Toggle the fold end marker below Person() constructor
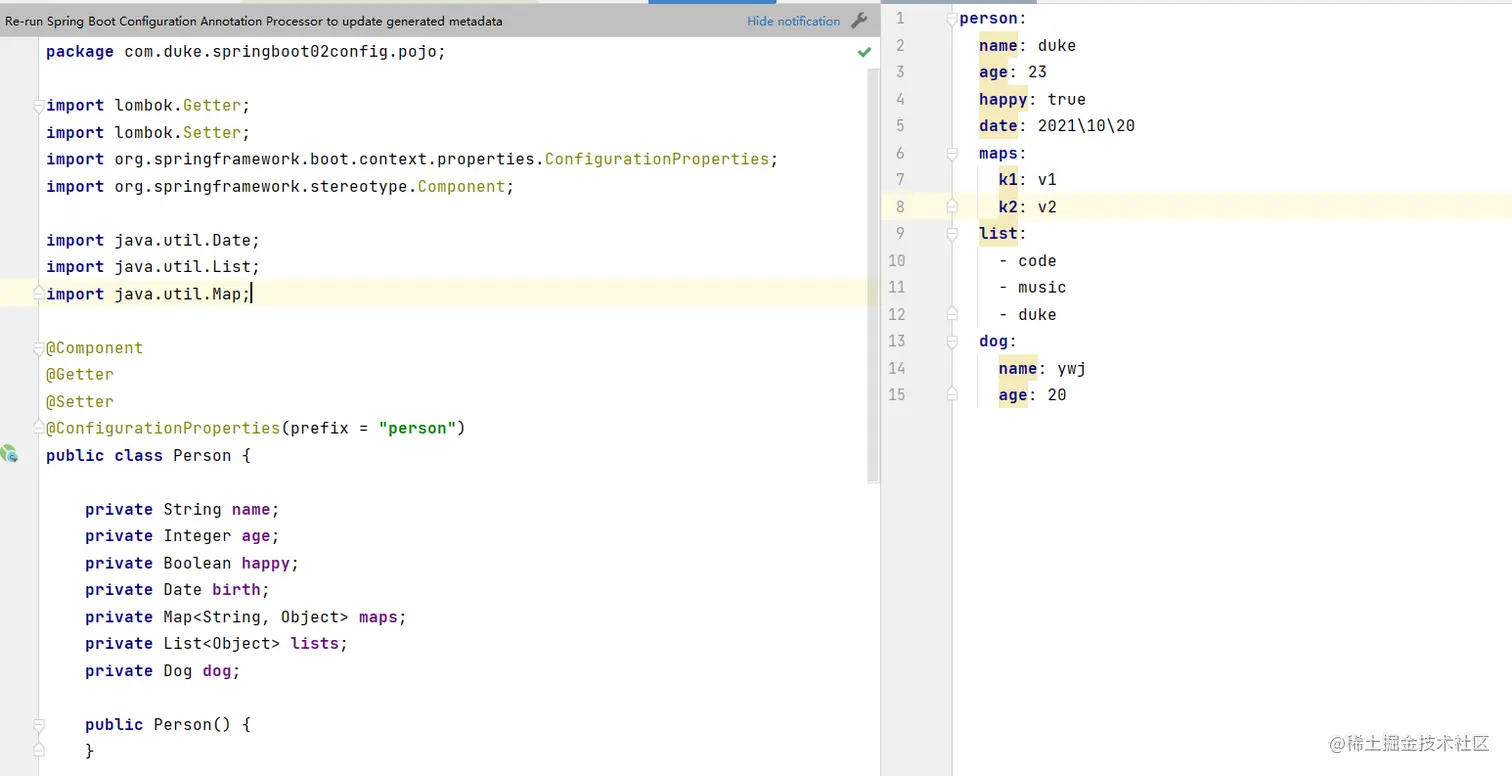1512x776 pixels. pyautogui.click(x=38, y=750)
